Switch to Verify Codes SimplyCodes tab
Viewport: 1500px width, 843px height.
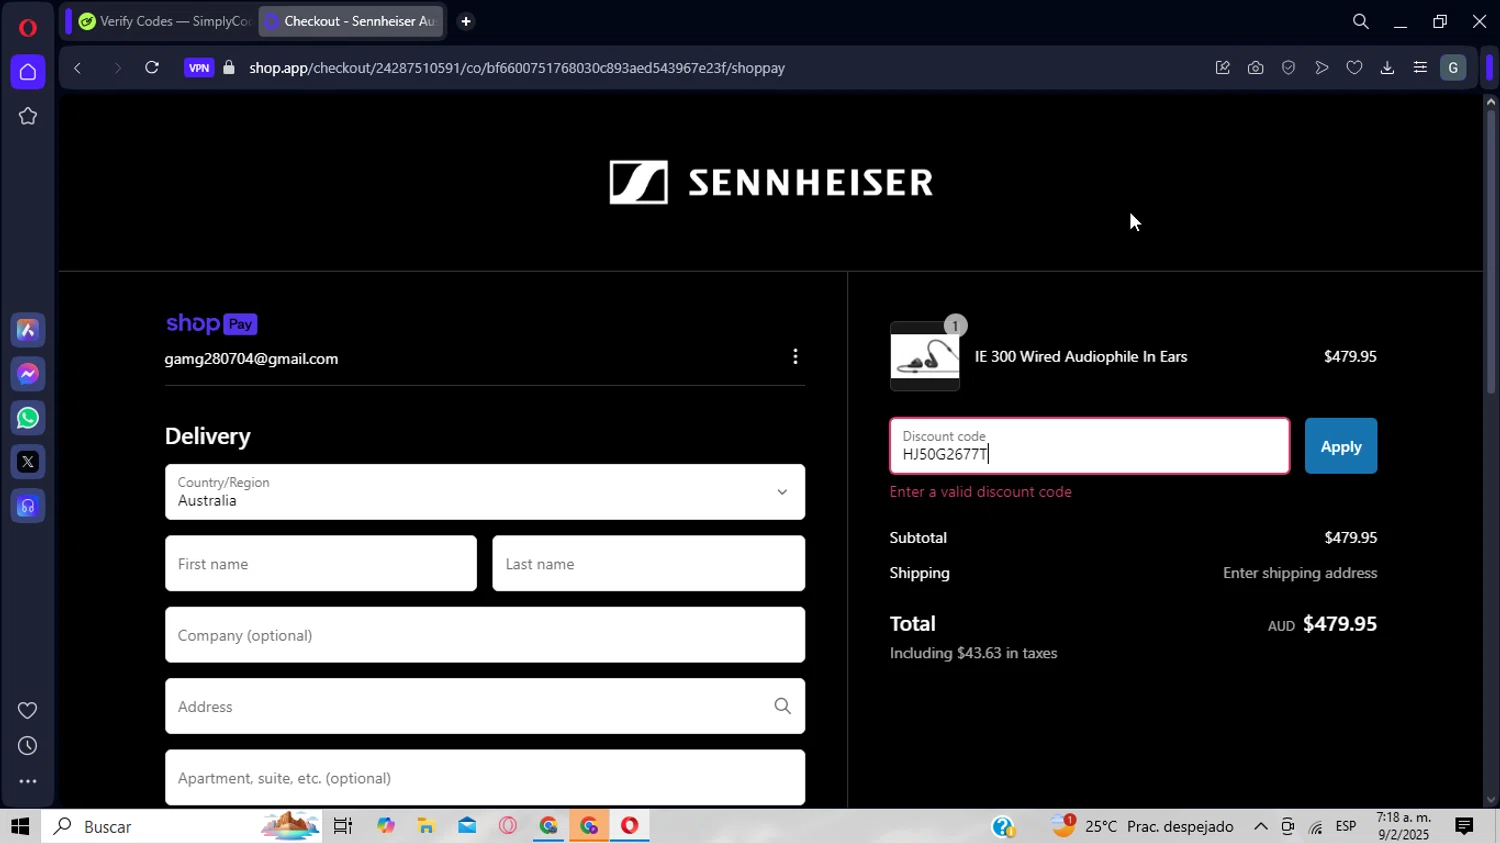(x=164, y=21)
